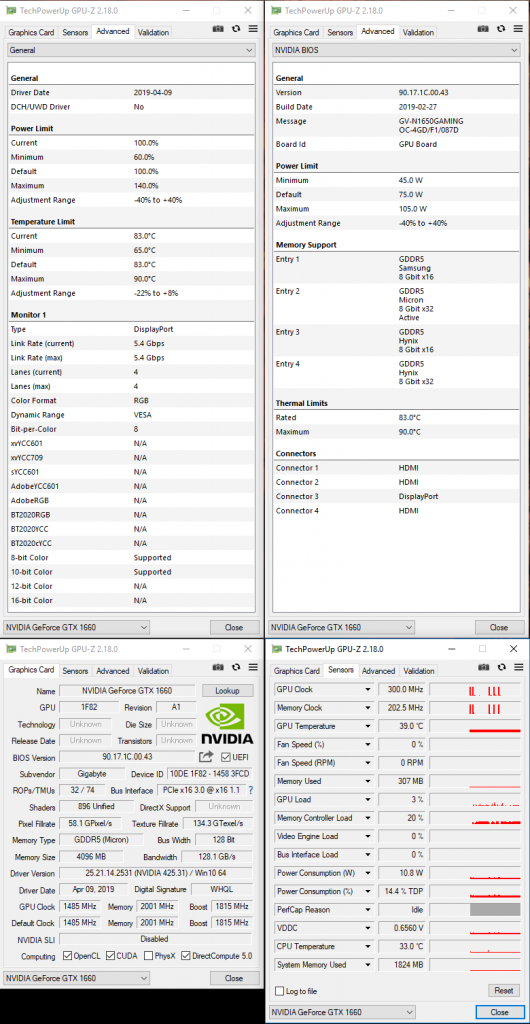Open the General category dropdown
This screenshot has width=530, height=1024.
point(131,50)
